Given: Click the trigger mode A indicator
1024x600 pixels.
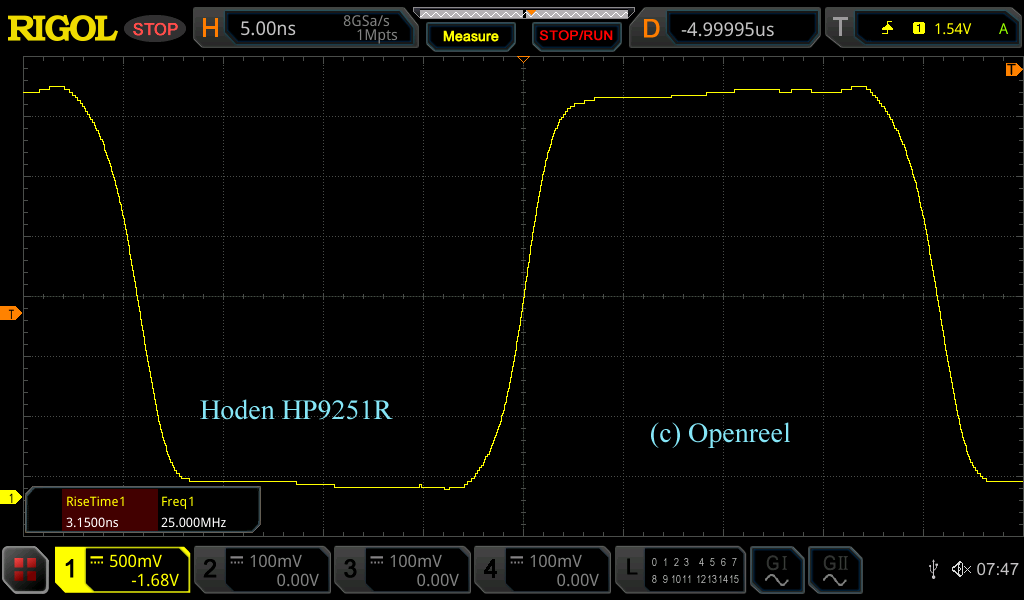Looking at the screenshot, I should click(1003, 29).
